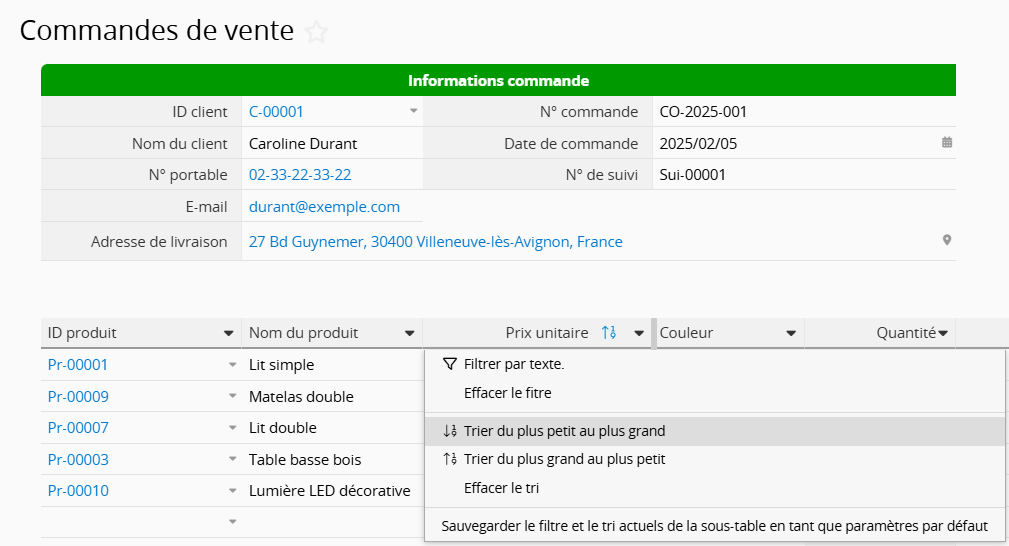The image size is (1009, 546).
Task: Select Filtrer par texte menu option
Action: click(x=513, y=364)
